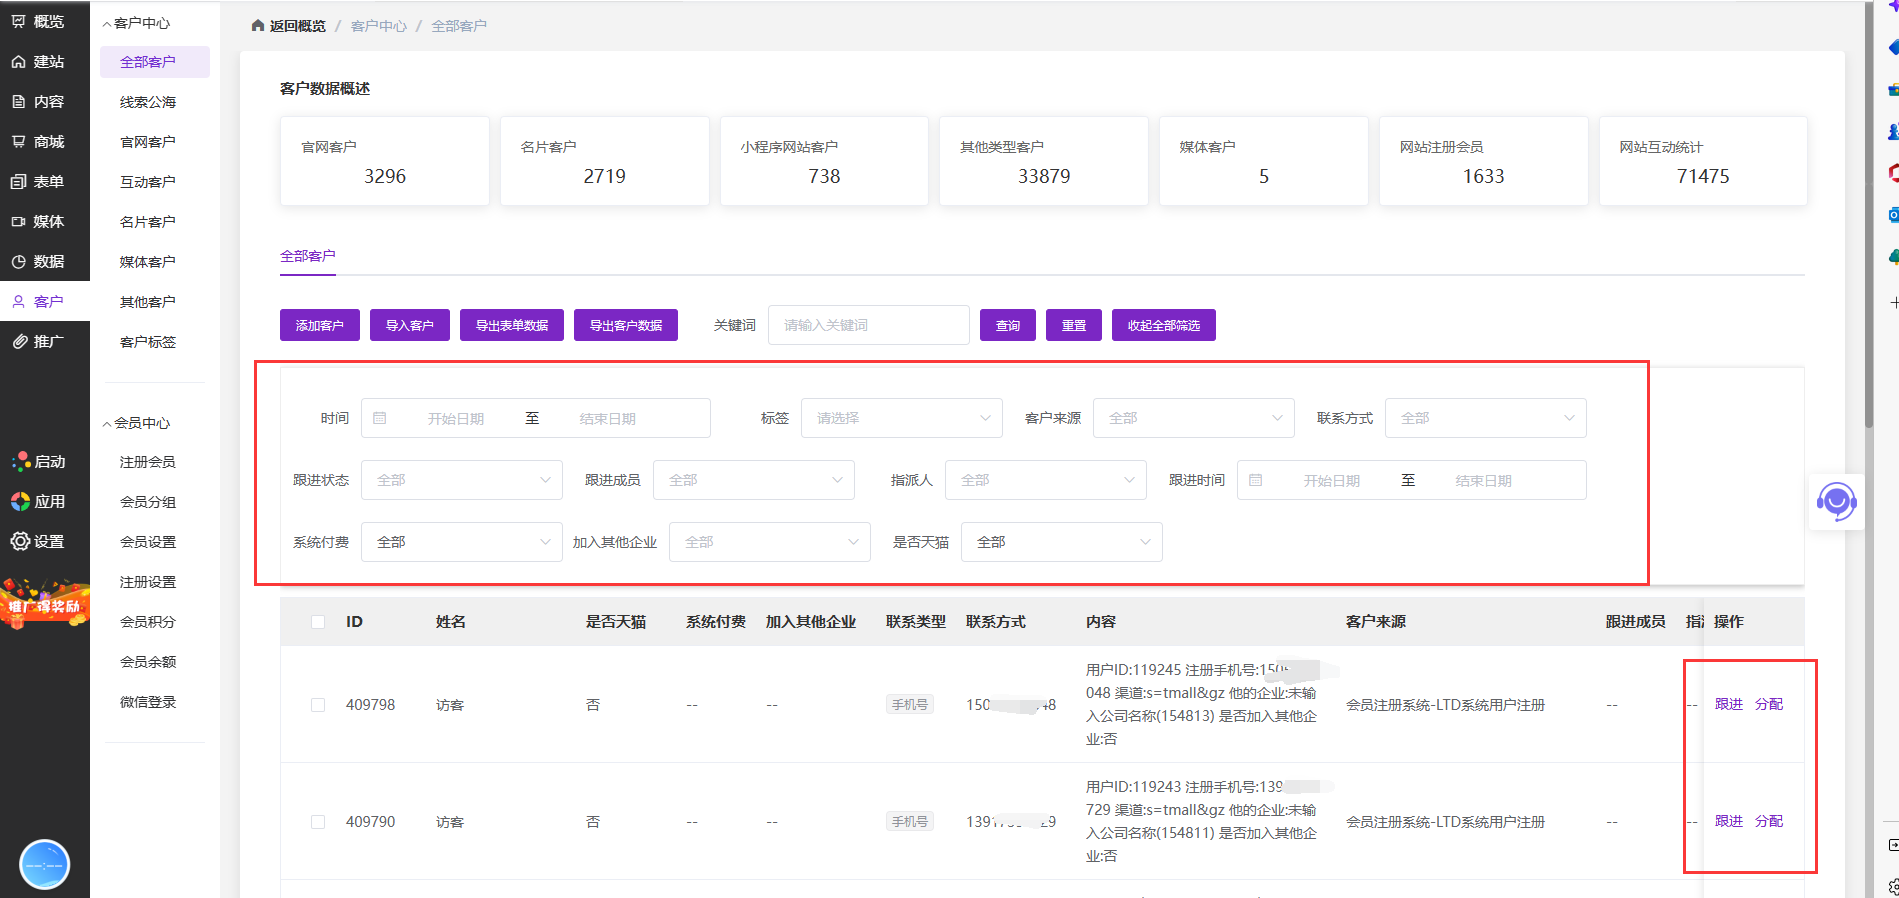Click the 设置 gear icon in sidebar
Screen dimensions: 1899x898
tap(20, 541)
